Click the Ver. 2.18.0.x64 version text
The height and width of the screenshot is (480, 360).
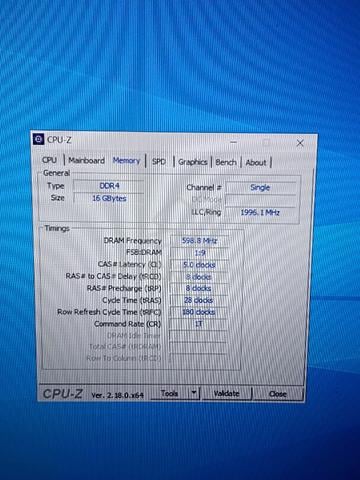117,395
